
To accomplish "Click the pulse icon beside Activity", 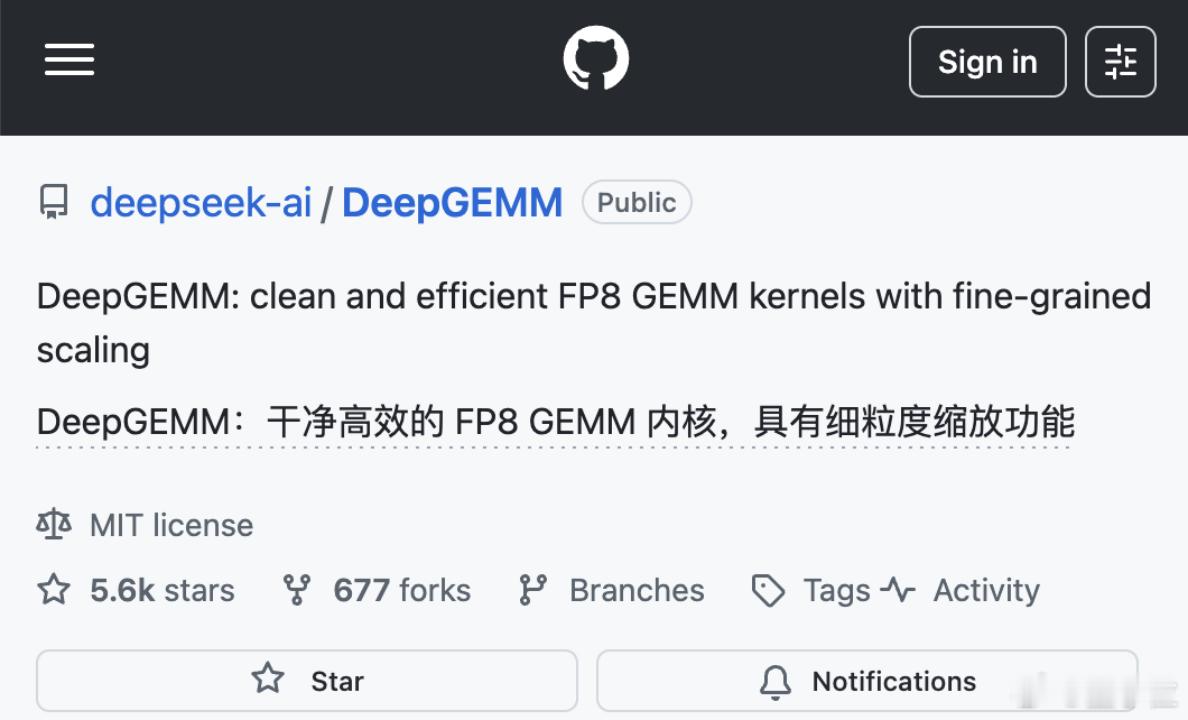I will pos(899,590).
